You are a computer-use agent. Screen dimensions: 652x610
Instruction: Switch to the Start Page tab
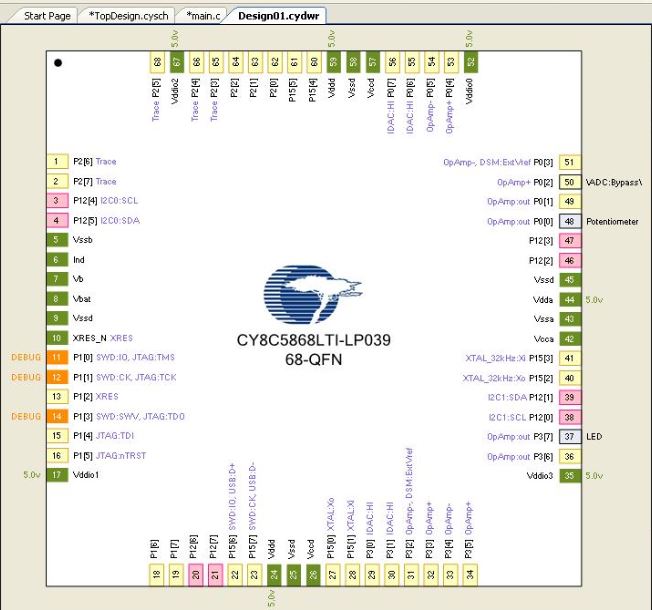[x=47, y=16]
